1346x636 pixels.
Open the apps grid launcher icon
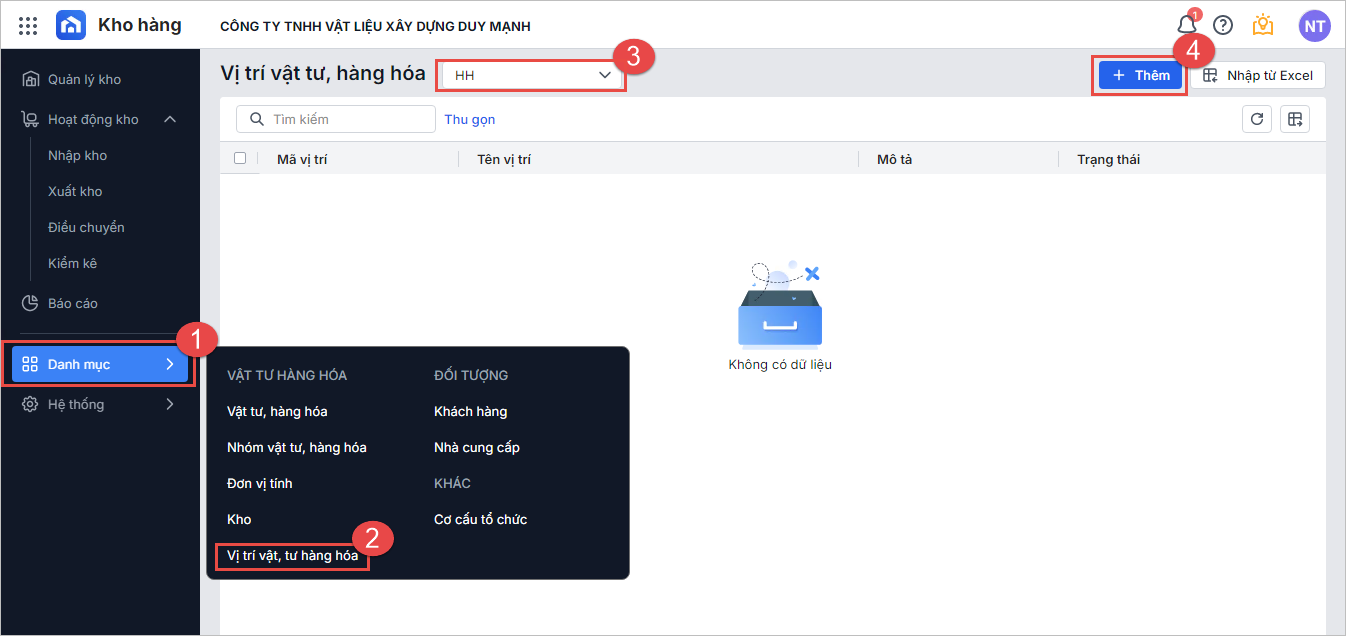click(29, 26)
